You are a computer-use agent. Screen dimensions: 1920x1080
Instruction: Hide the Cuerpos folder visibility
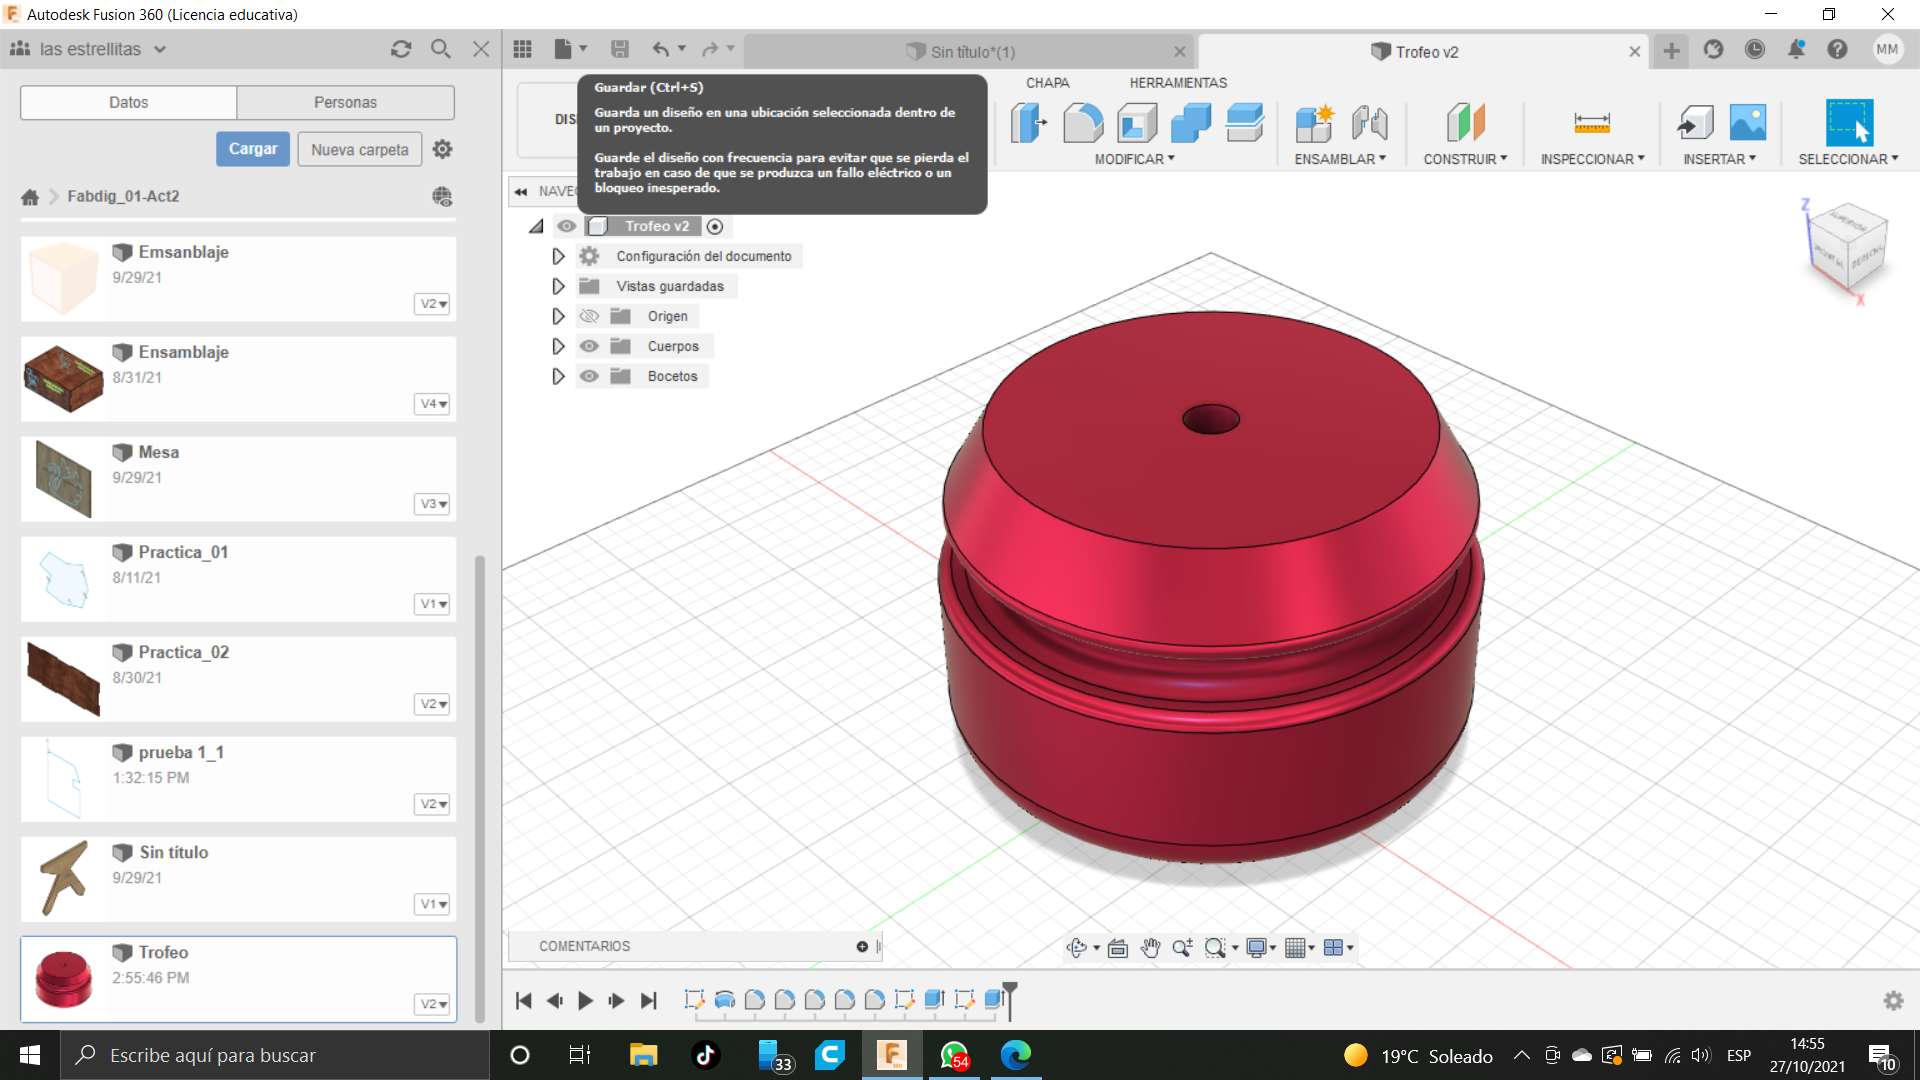[589, 346]
